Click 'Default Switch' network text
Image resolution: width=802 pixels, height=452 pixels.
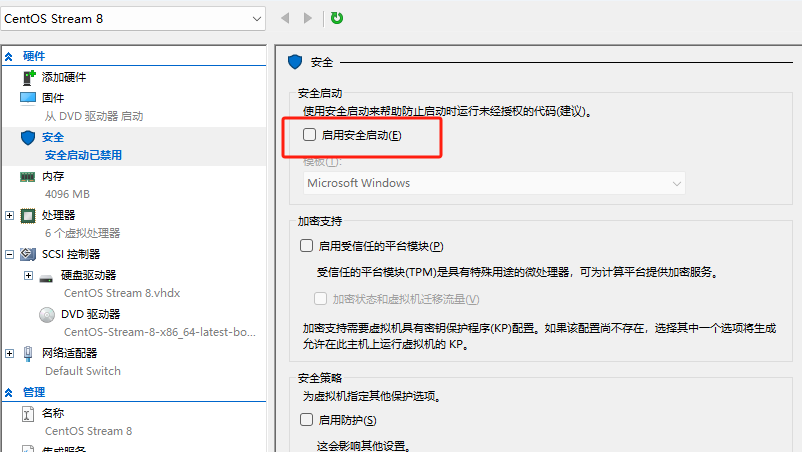click(83, 371)
